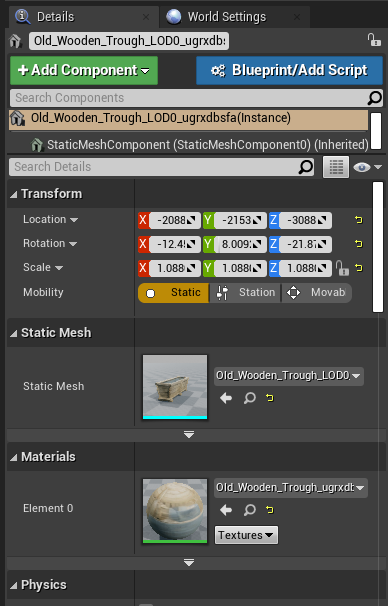Collapse the Physics section
Image resolution: width=388 pixels, height=606 pixels.
(14, 586)
